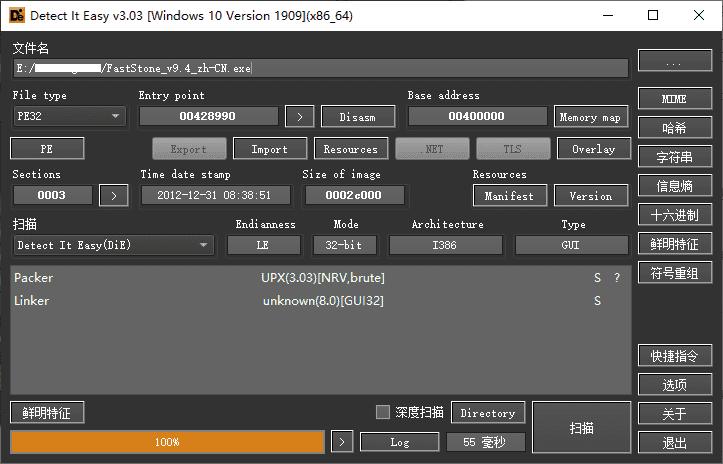Expand the Detect It Easy(DiE) scan engine dropdown
This screenshot has width=723, height=464.
(114, 245)
